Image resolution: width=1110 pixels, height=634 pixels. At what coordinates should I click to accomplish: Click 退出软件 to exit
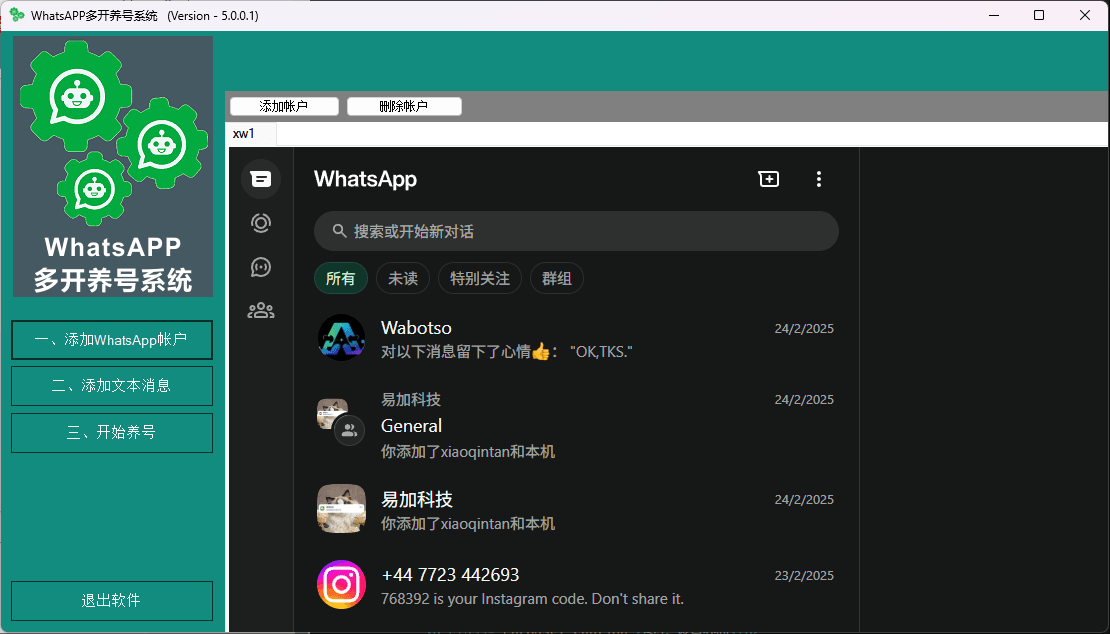112,601
